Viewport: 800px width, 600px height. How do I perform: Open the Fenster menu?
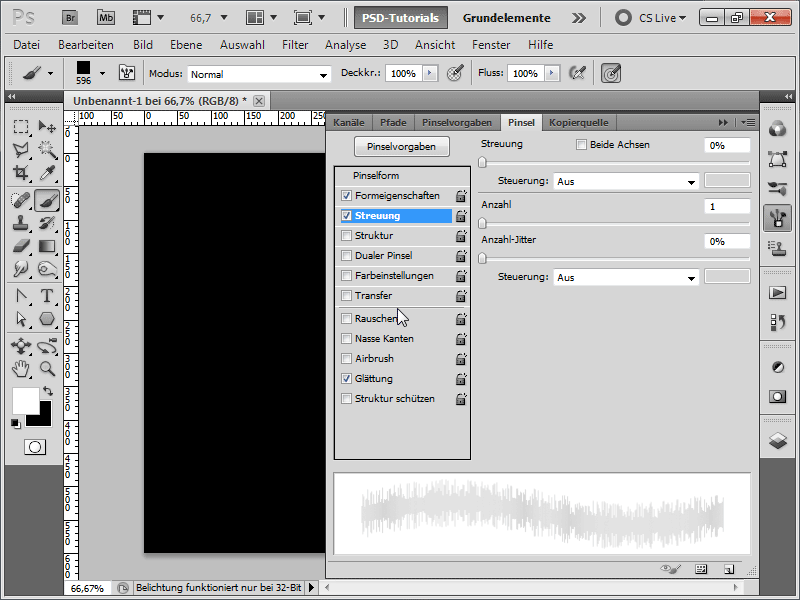(x=491, y=45)
